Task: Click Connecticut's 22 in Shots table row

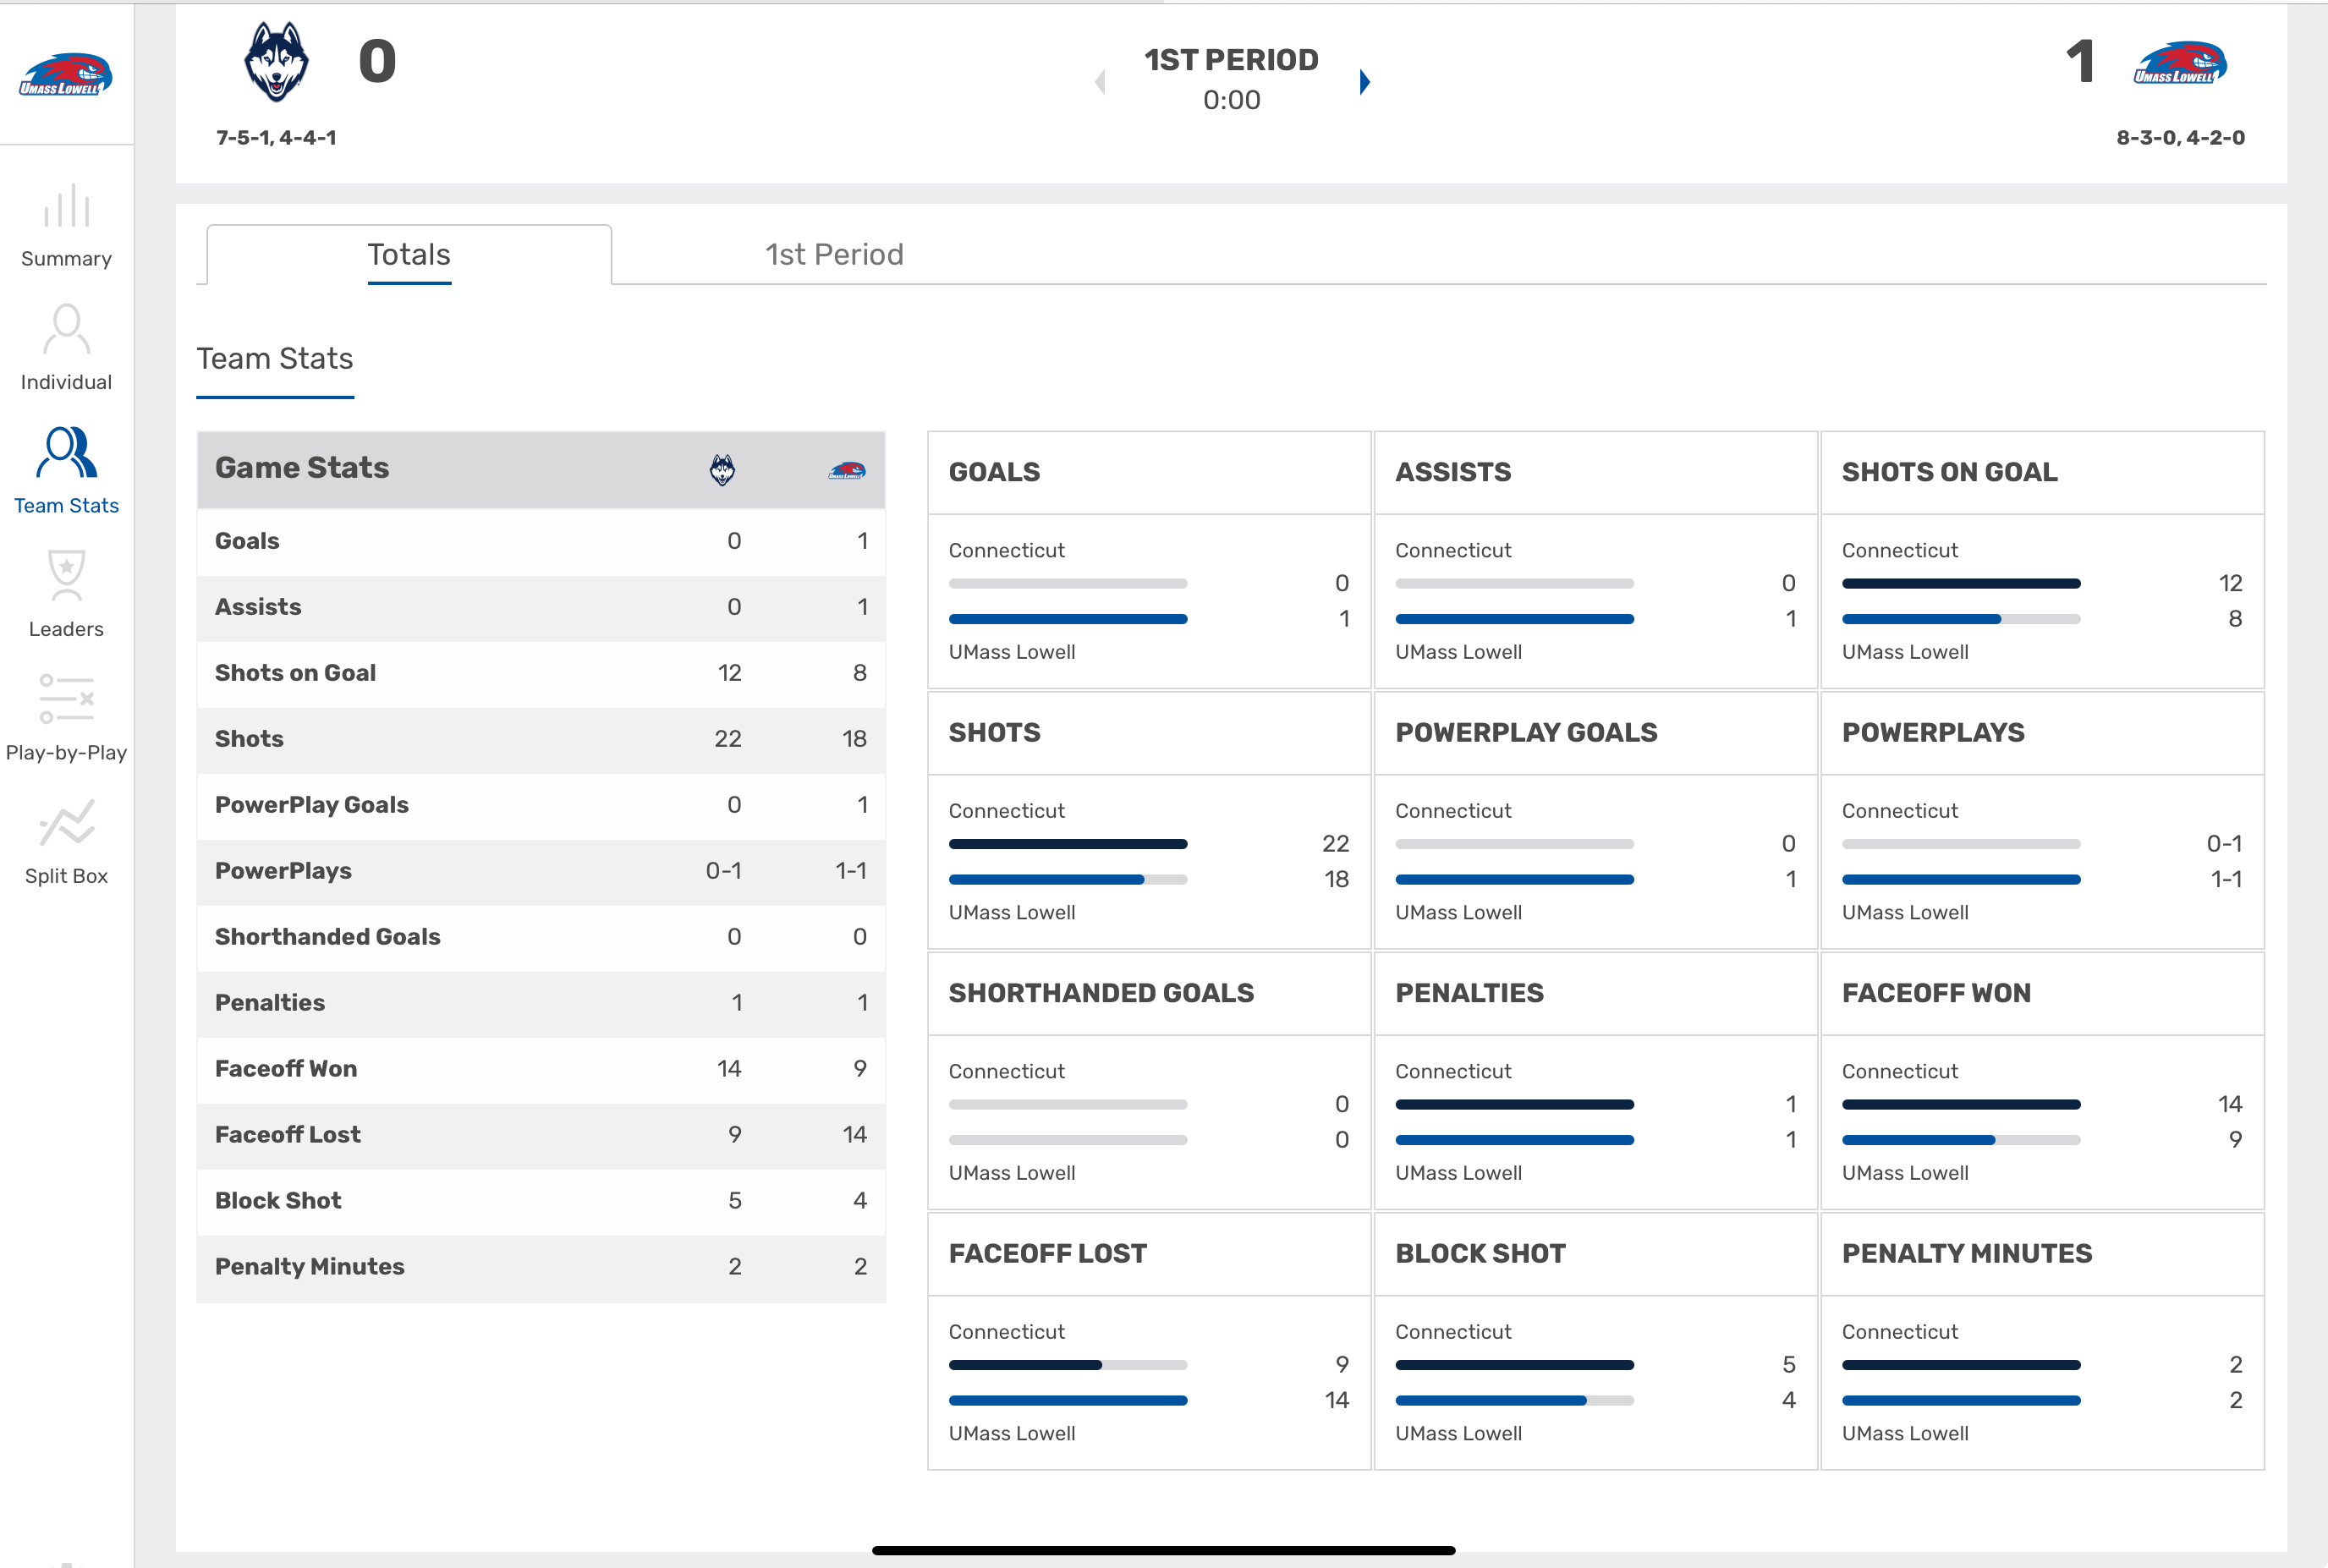Action: 728,739
